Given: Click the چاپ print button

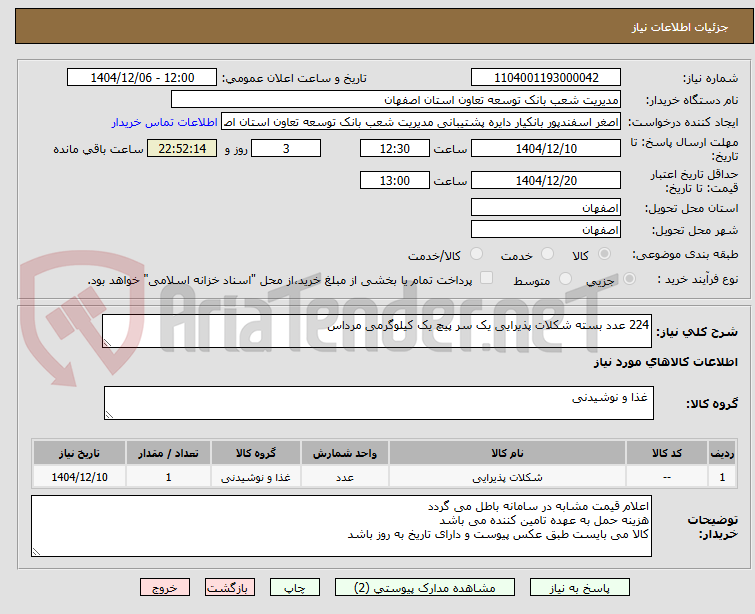Looking at the screenshot, I should pyautogui.click(x=295, y=588).
